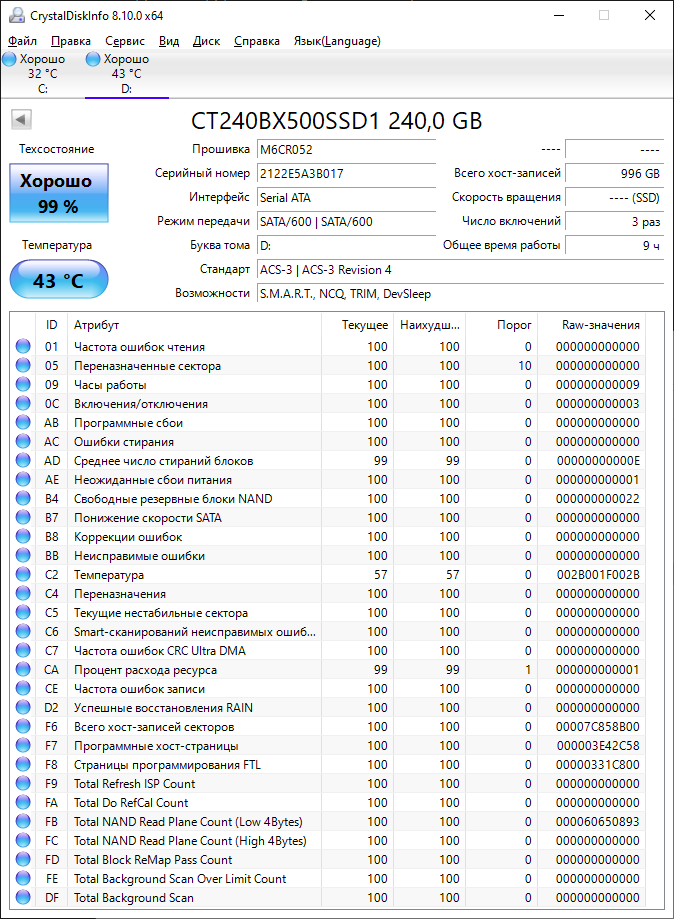674x919 pixels.
Task: Click status orb of attribute C5 row
Action: click(x=23, y=612)
